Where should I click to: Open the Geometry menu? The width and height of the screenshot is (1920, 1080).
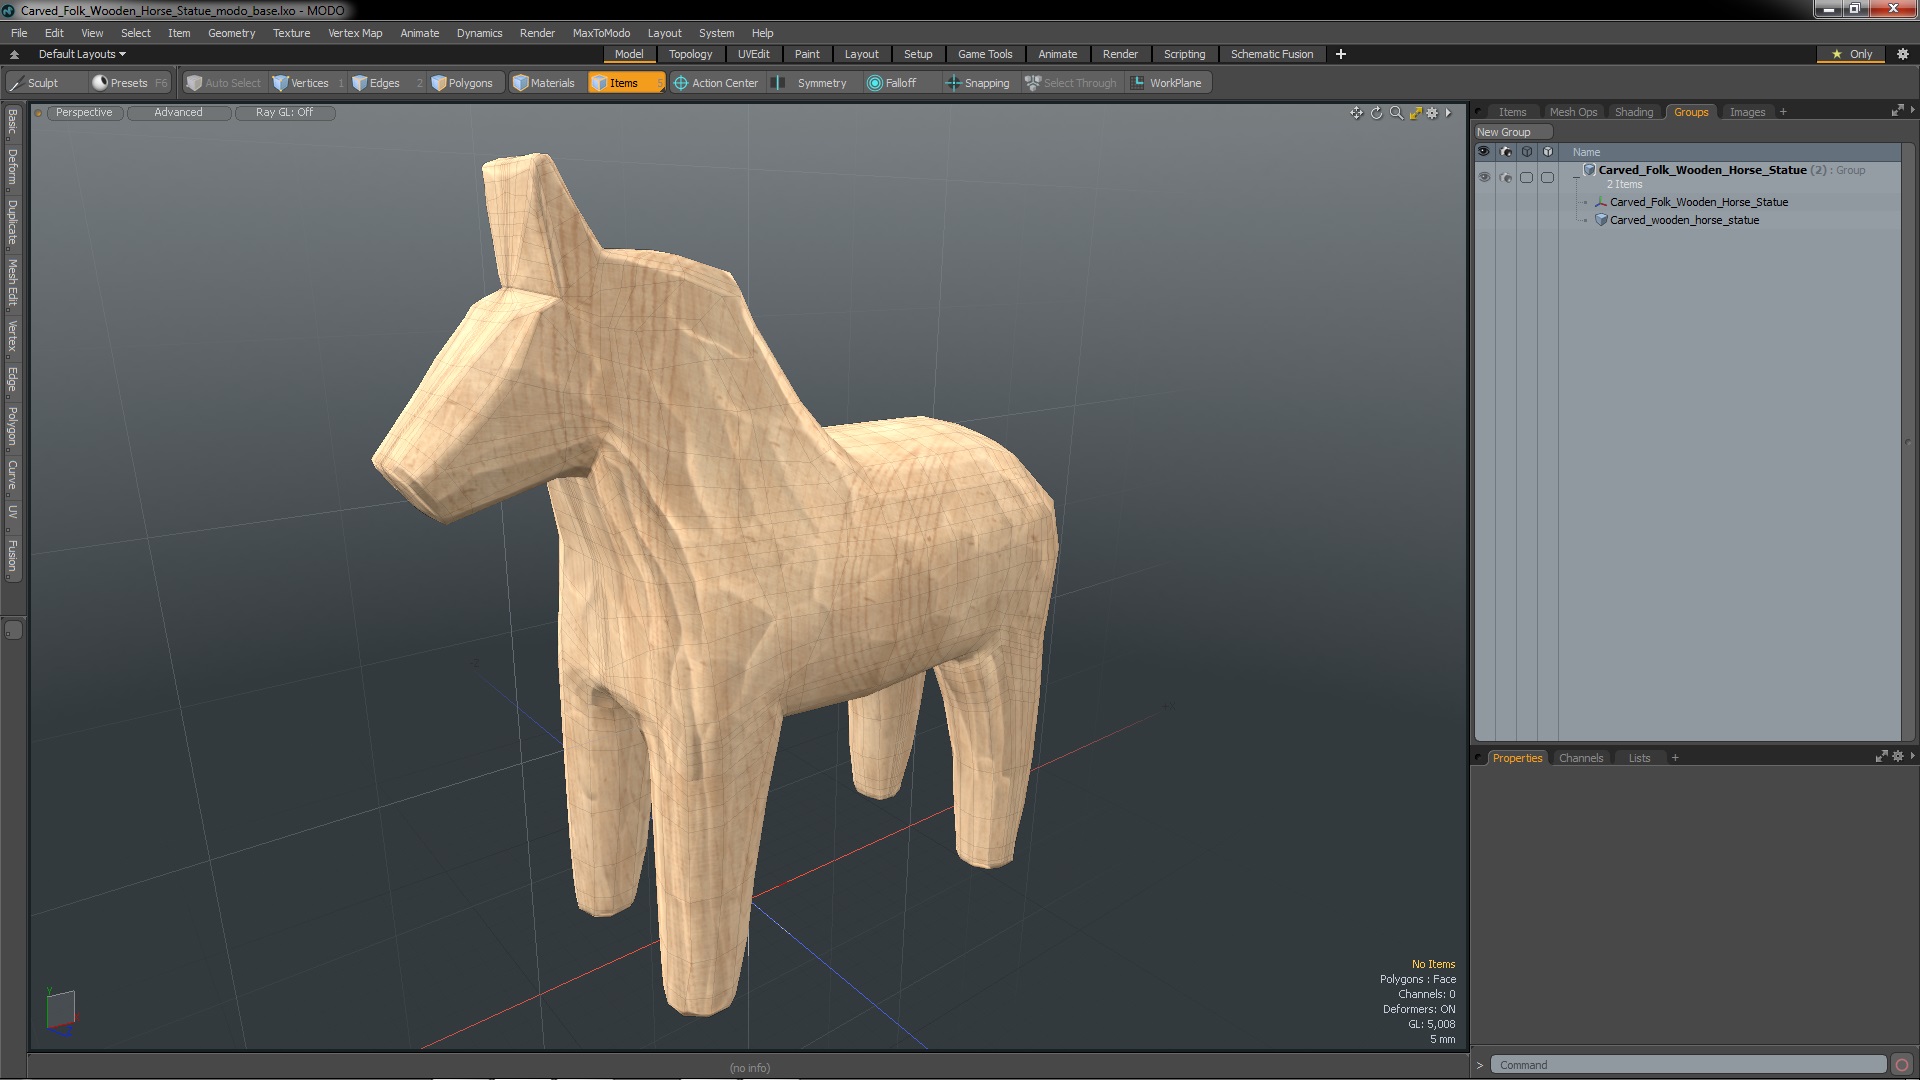tap(231, 33)
